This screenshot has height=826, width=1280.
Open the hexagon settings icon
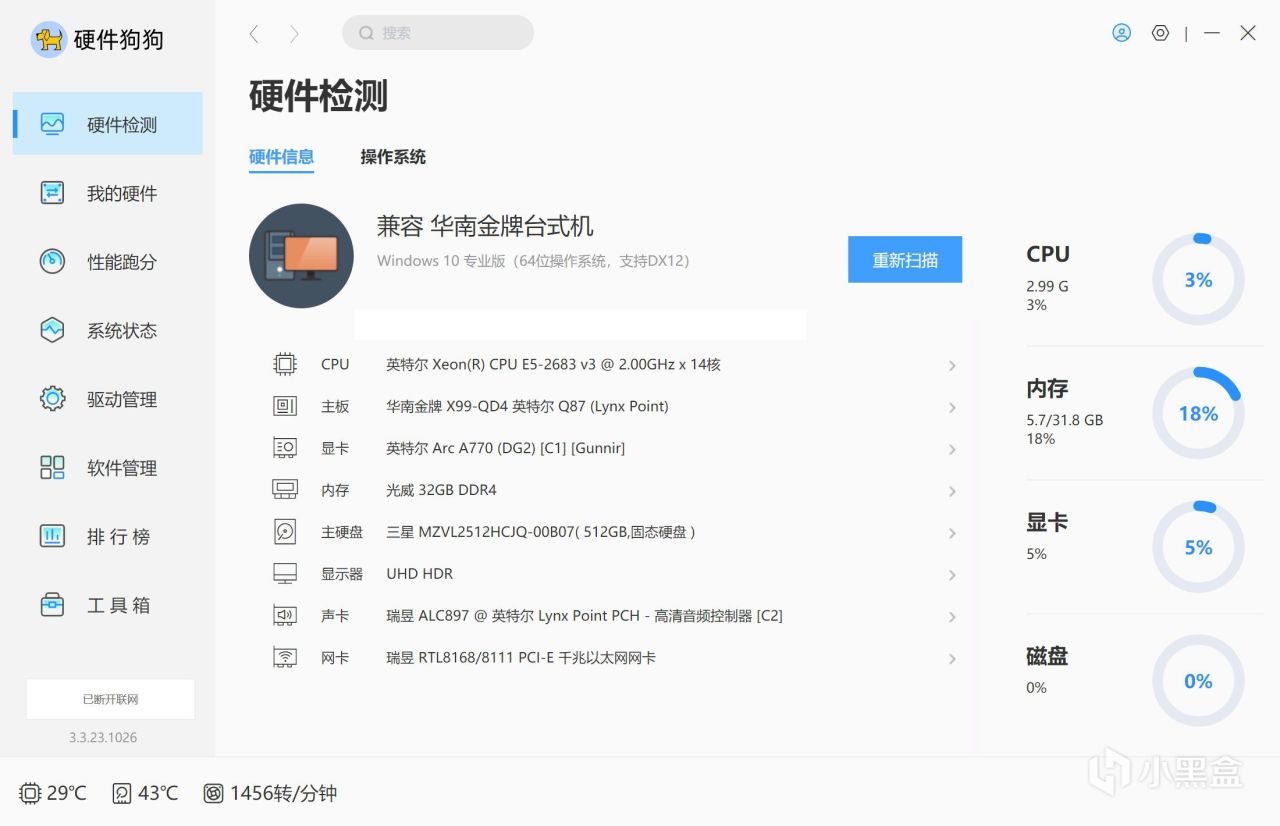click(1160, 33)
